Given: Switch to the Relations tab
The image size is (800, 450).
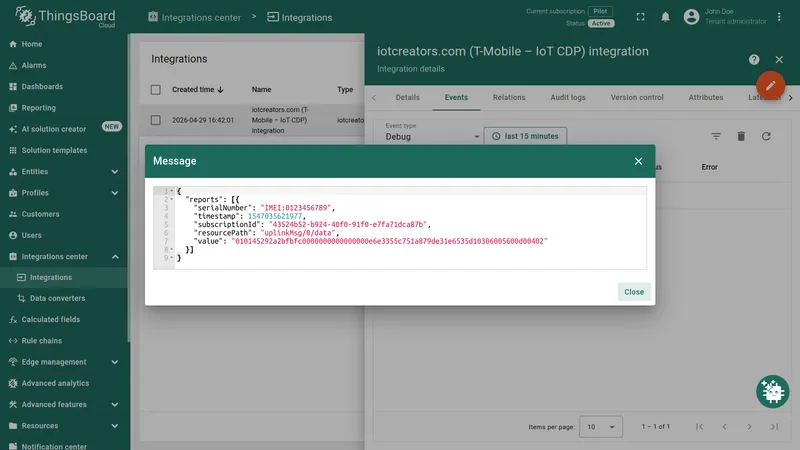Looking at the screenshot, I should [x=509, y=97].
